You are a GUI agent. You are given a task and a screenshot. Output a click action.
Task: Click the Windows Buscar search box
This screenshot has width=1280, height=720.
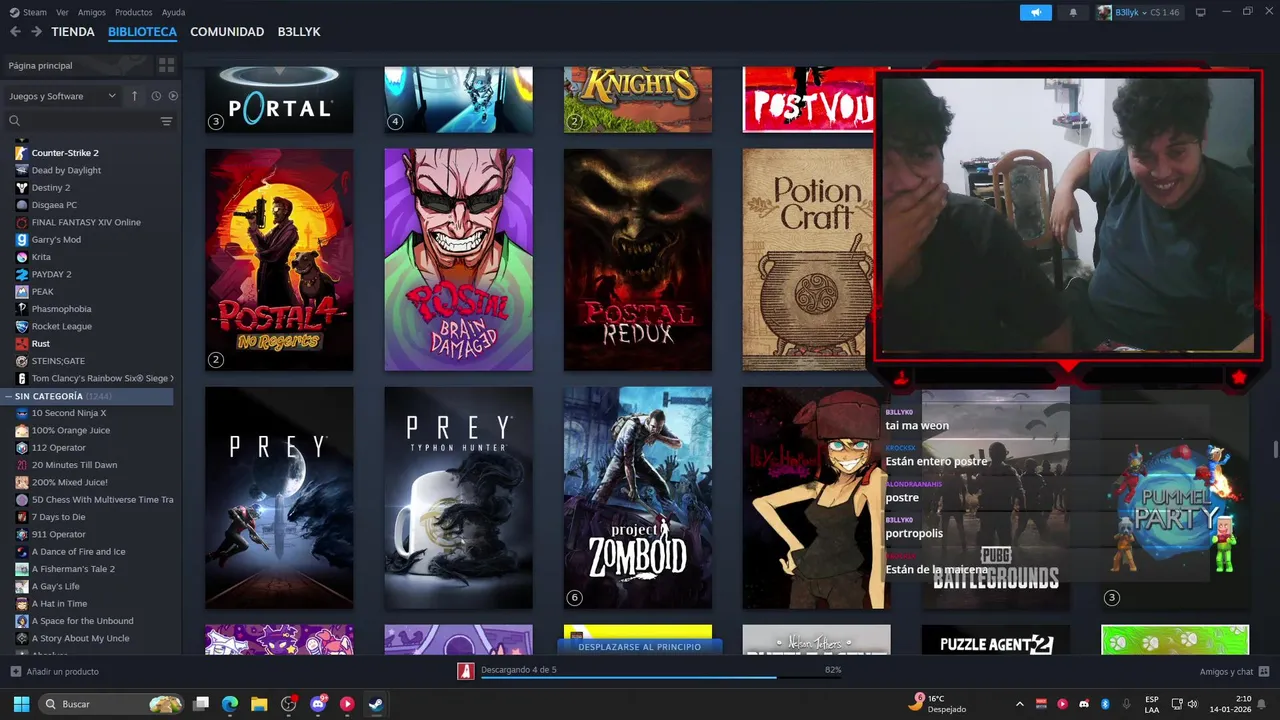click(x=112, y=704)
